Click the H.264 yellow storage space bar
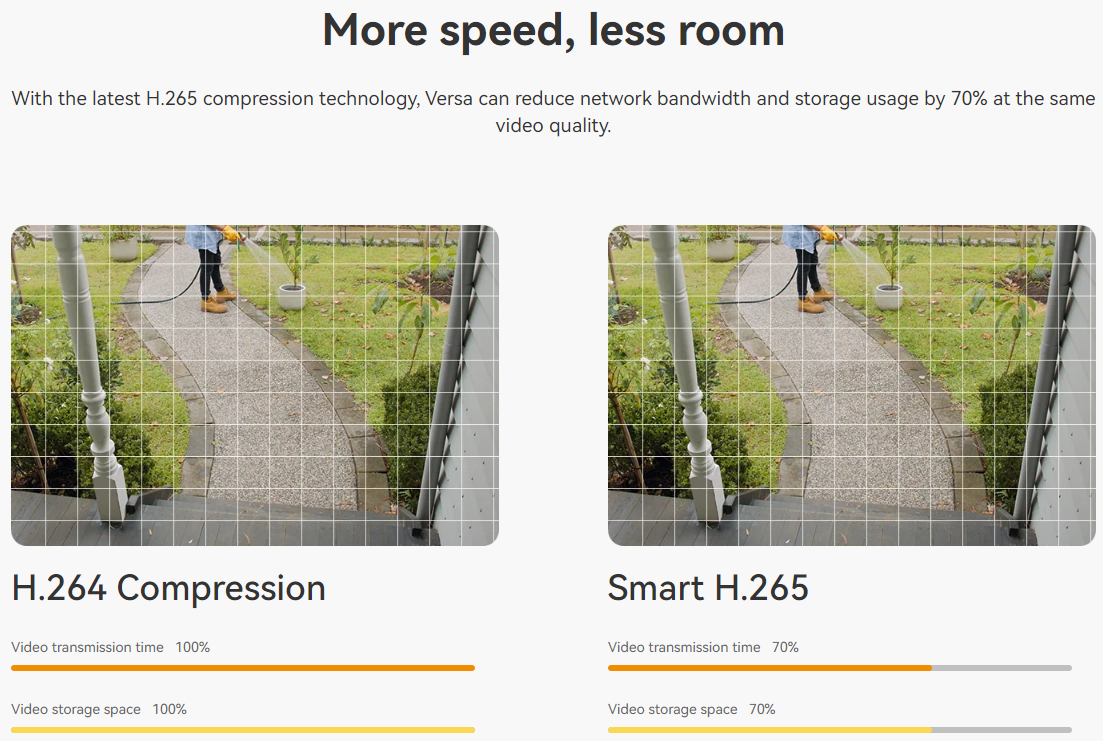1103x741 pixels. [243, 730]
